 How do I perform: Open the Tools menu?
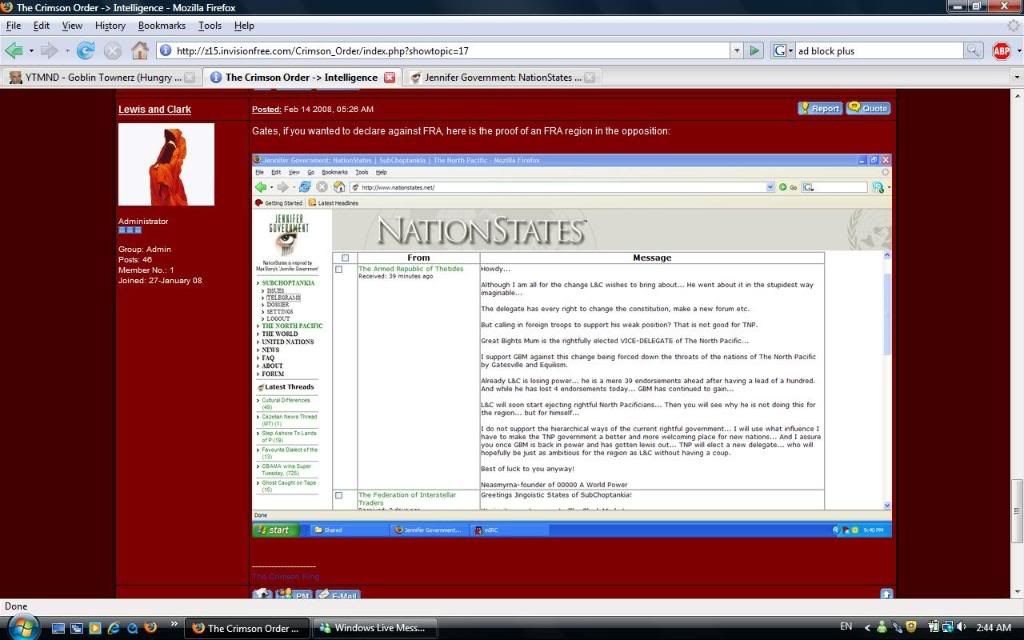[210, 25]
